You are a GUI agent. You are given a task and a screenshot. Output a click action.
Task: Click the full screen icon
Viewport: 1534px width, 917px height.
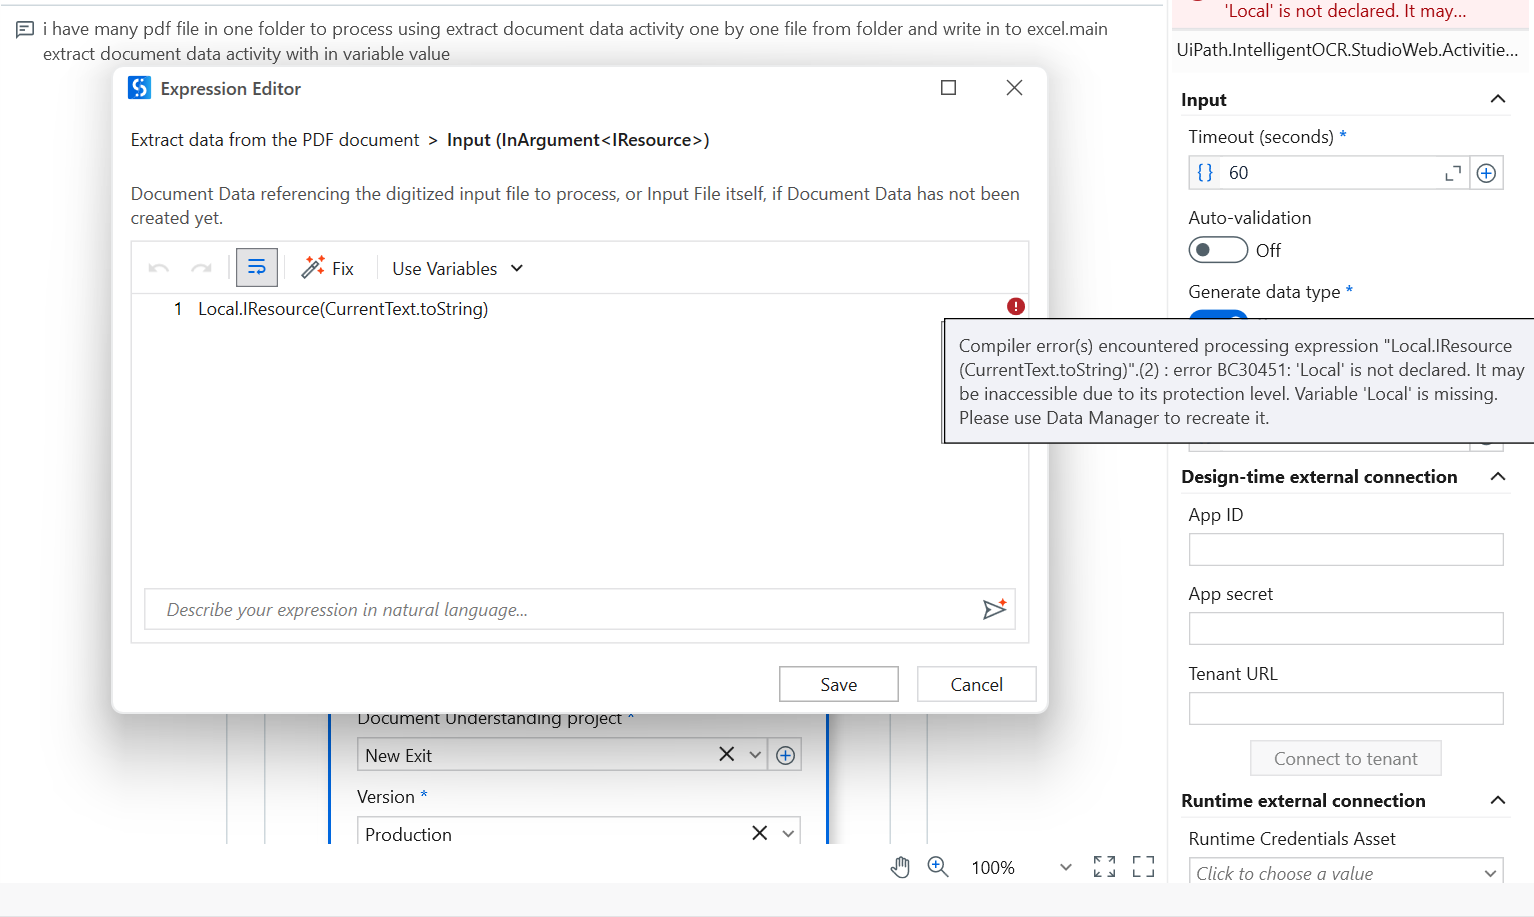(1143, 867)
